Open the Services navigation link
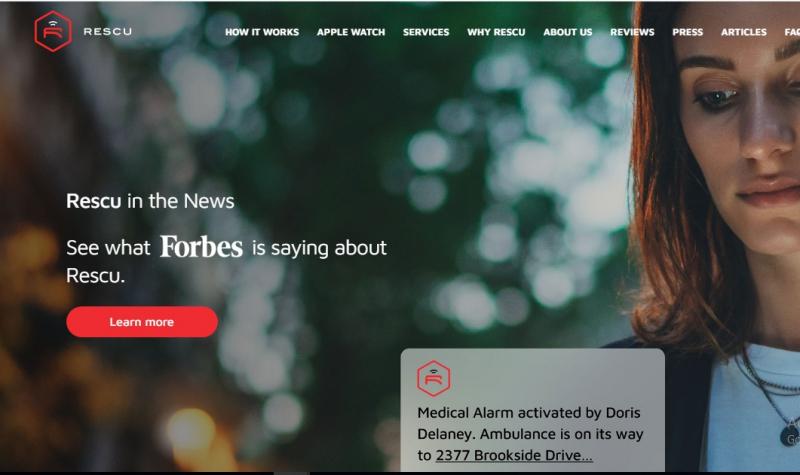 coord(426,32)
